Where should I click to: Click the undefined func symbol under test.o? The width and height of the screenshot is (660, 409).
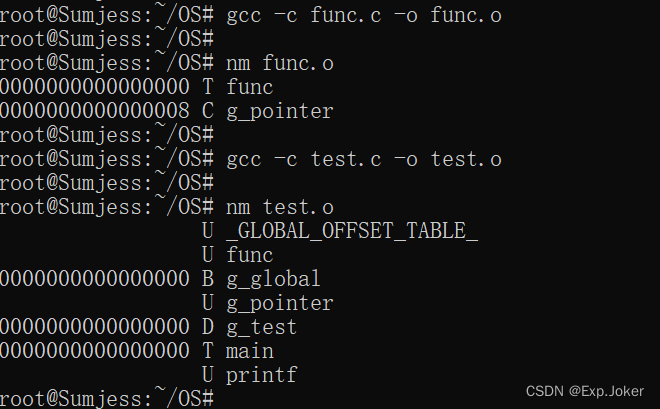pos(249,255)
